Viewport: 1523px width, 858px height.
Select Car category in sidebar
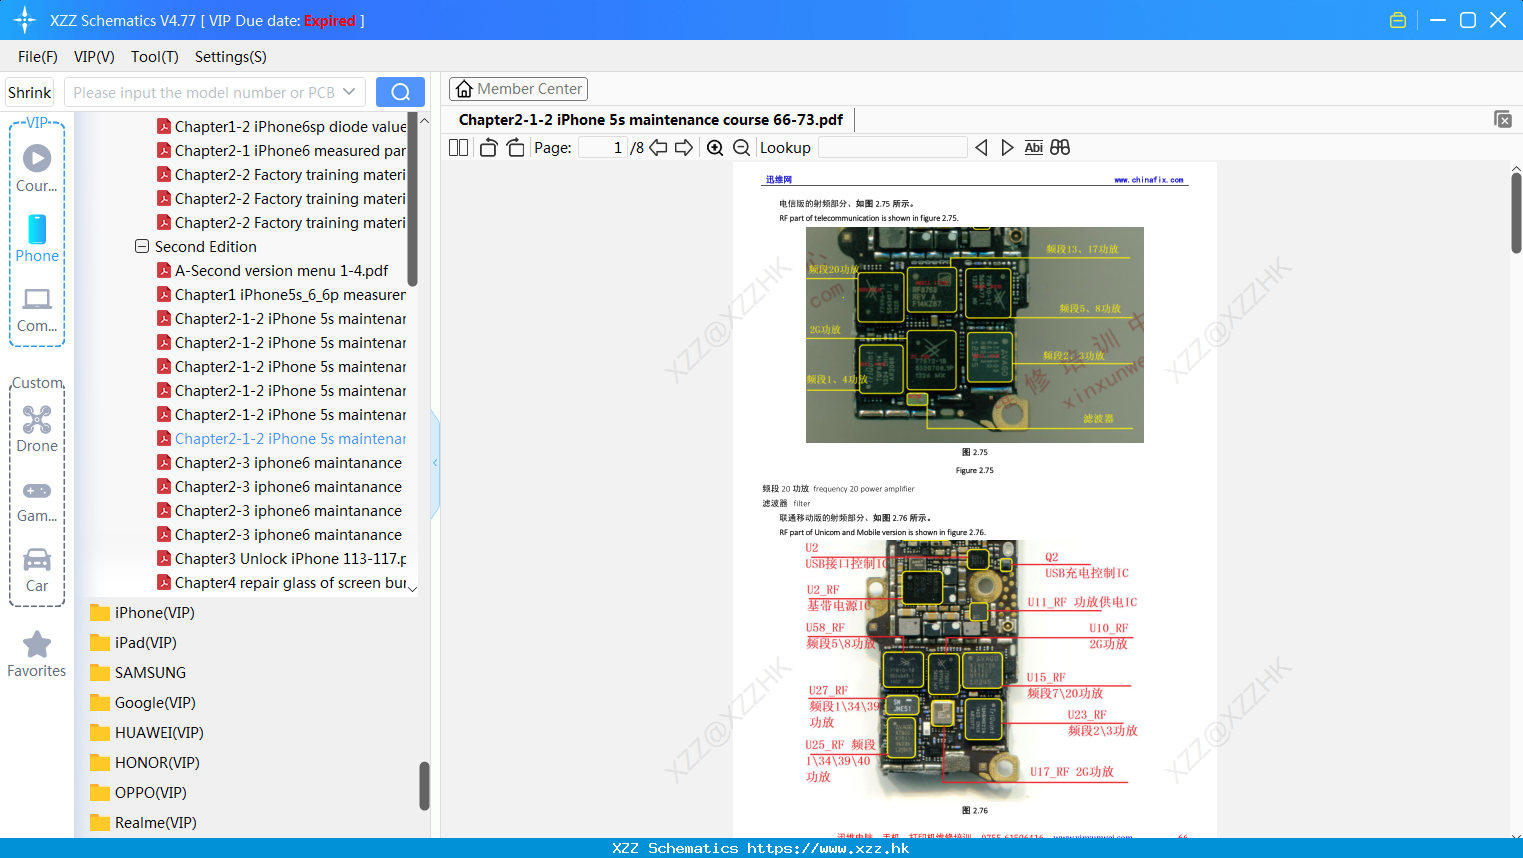coord(37,570)
